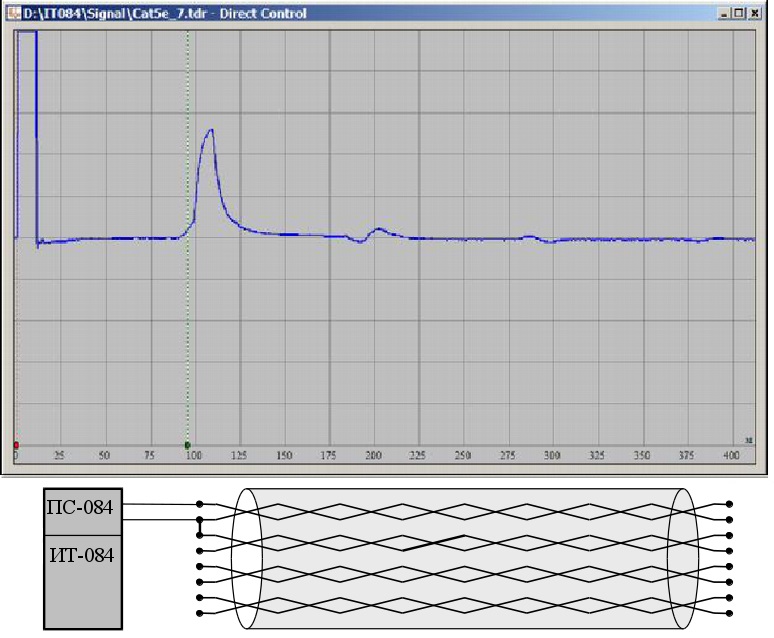The height and width of the screenshot is (638, 774).
Task: Click the window title Cat5e_7.tdr - Direct Control
Action: point(164,13)
